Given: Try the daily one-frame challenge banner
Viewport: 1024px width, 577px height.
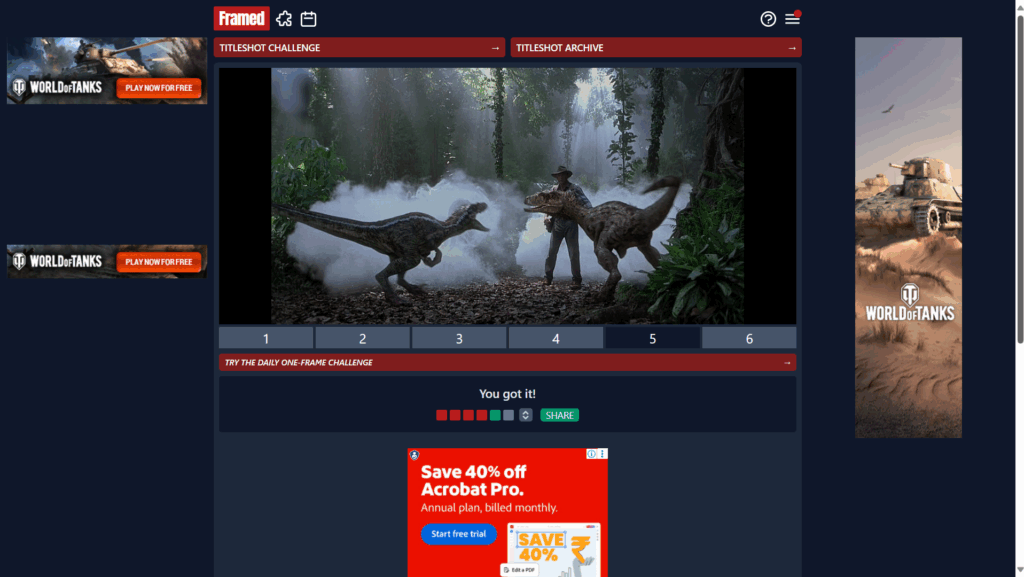Looking at the screenshot, I should 507,362.
